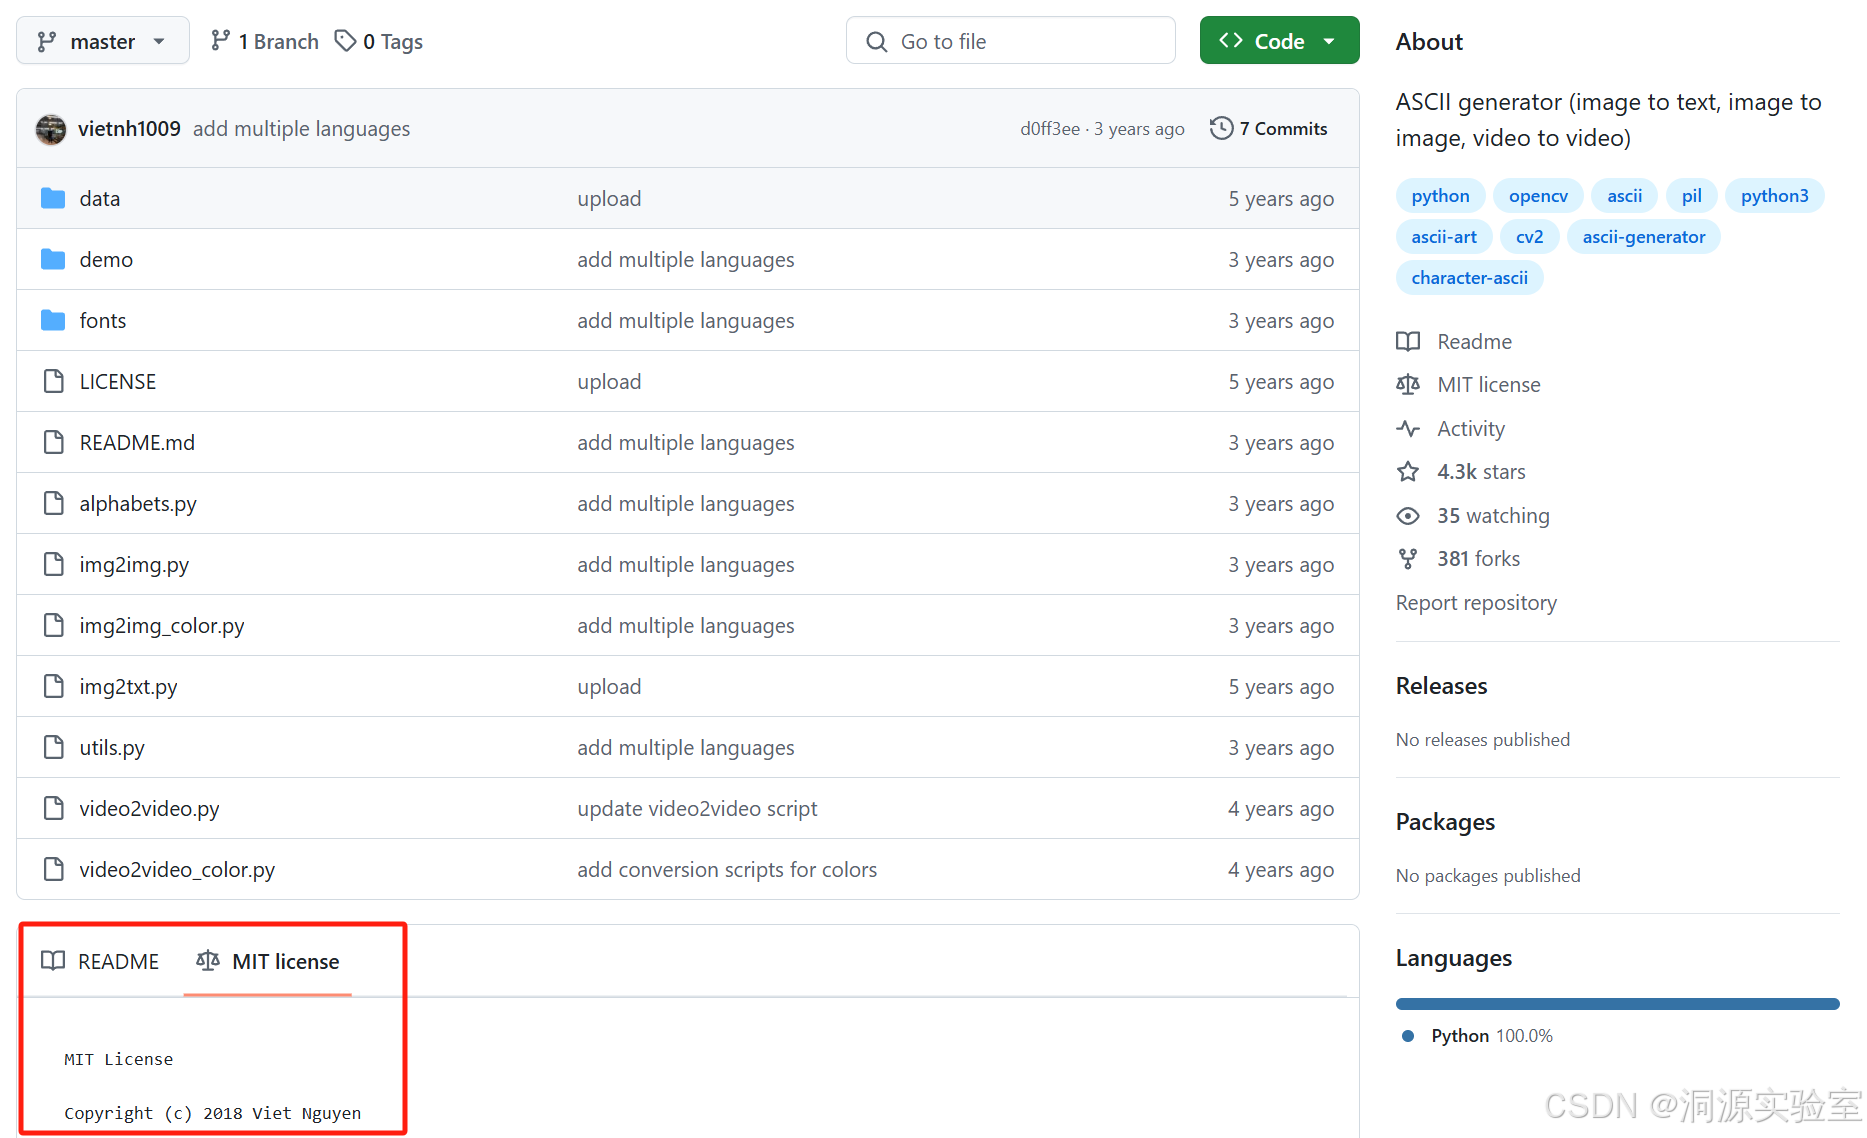Open the Packages heading link
The width and height of the screenshot is (1867, 1138).
point(1445,822)
